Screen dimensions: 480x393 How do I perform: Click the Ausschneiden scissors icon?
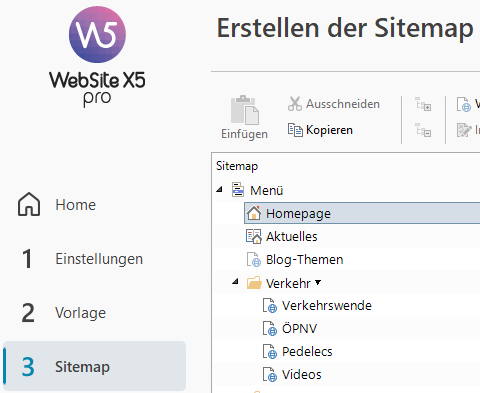pyautogui.click(x=295, y=104)
